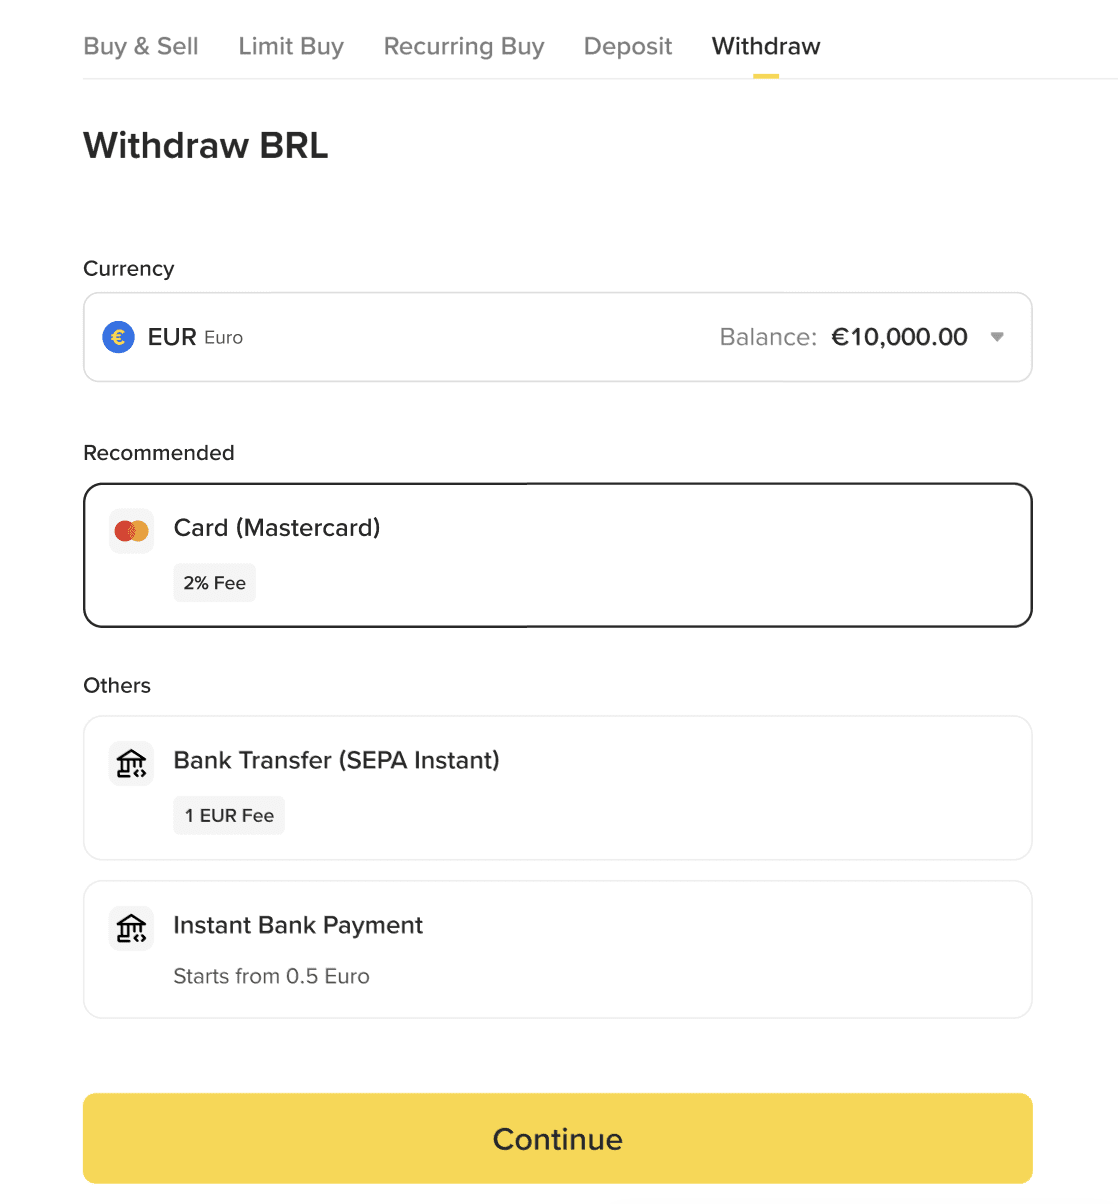1118x1204 pixels.
Task: Switch to the Deposit tab
Action: (x=628, y=46)
